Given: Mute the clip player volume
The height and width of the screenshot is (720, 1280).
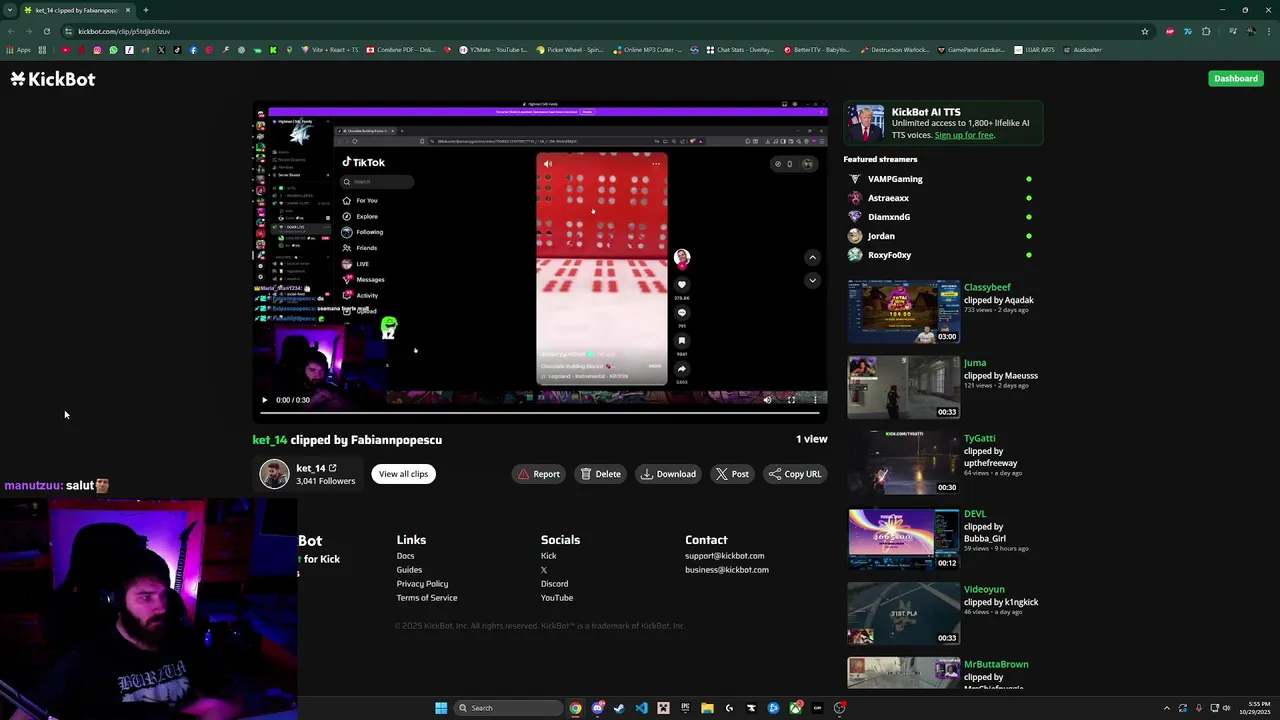Looking at the screenshot, I should point(767,400).
